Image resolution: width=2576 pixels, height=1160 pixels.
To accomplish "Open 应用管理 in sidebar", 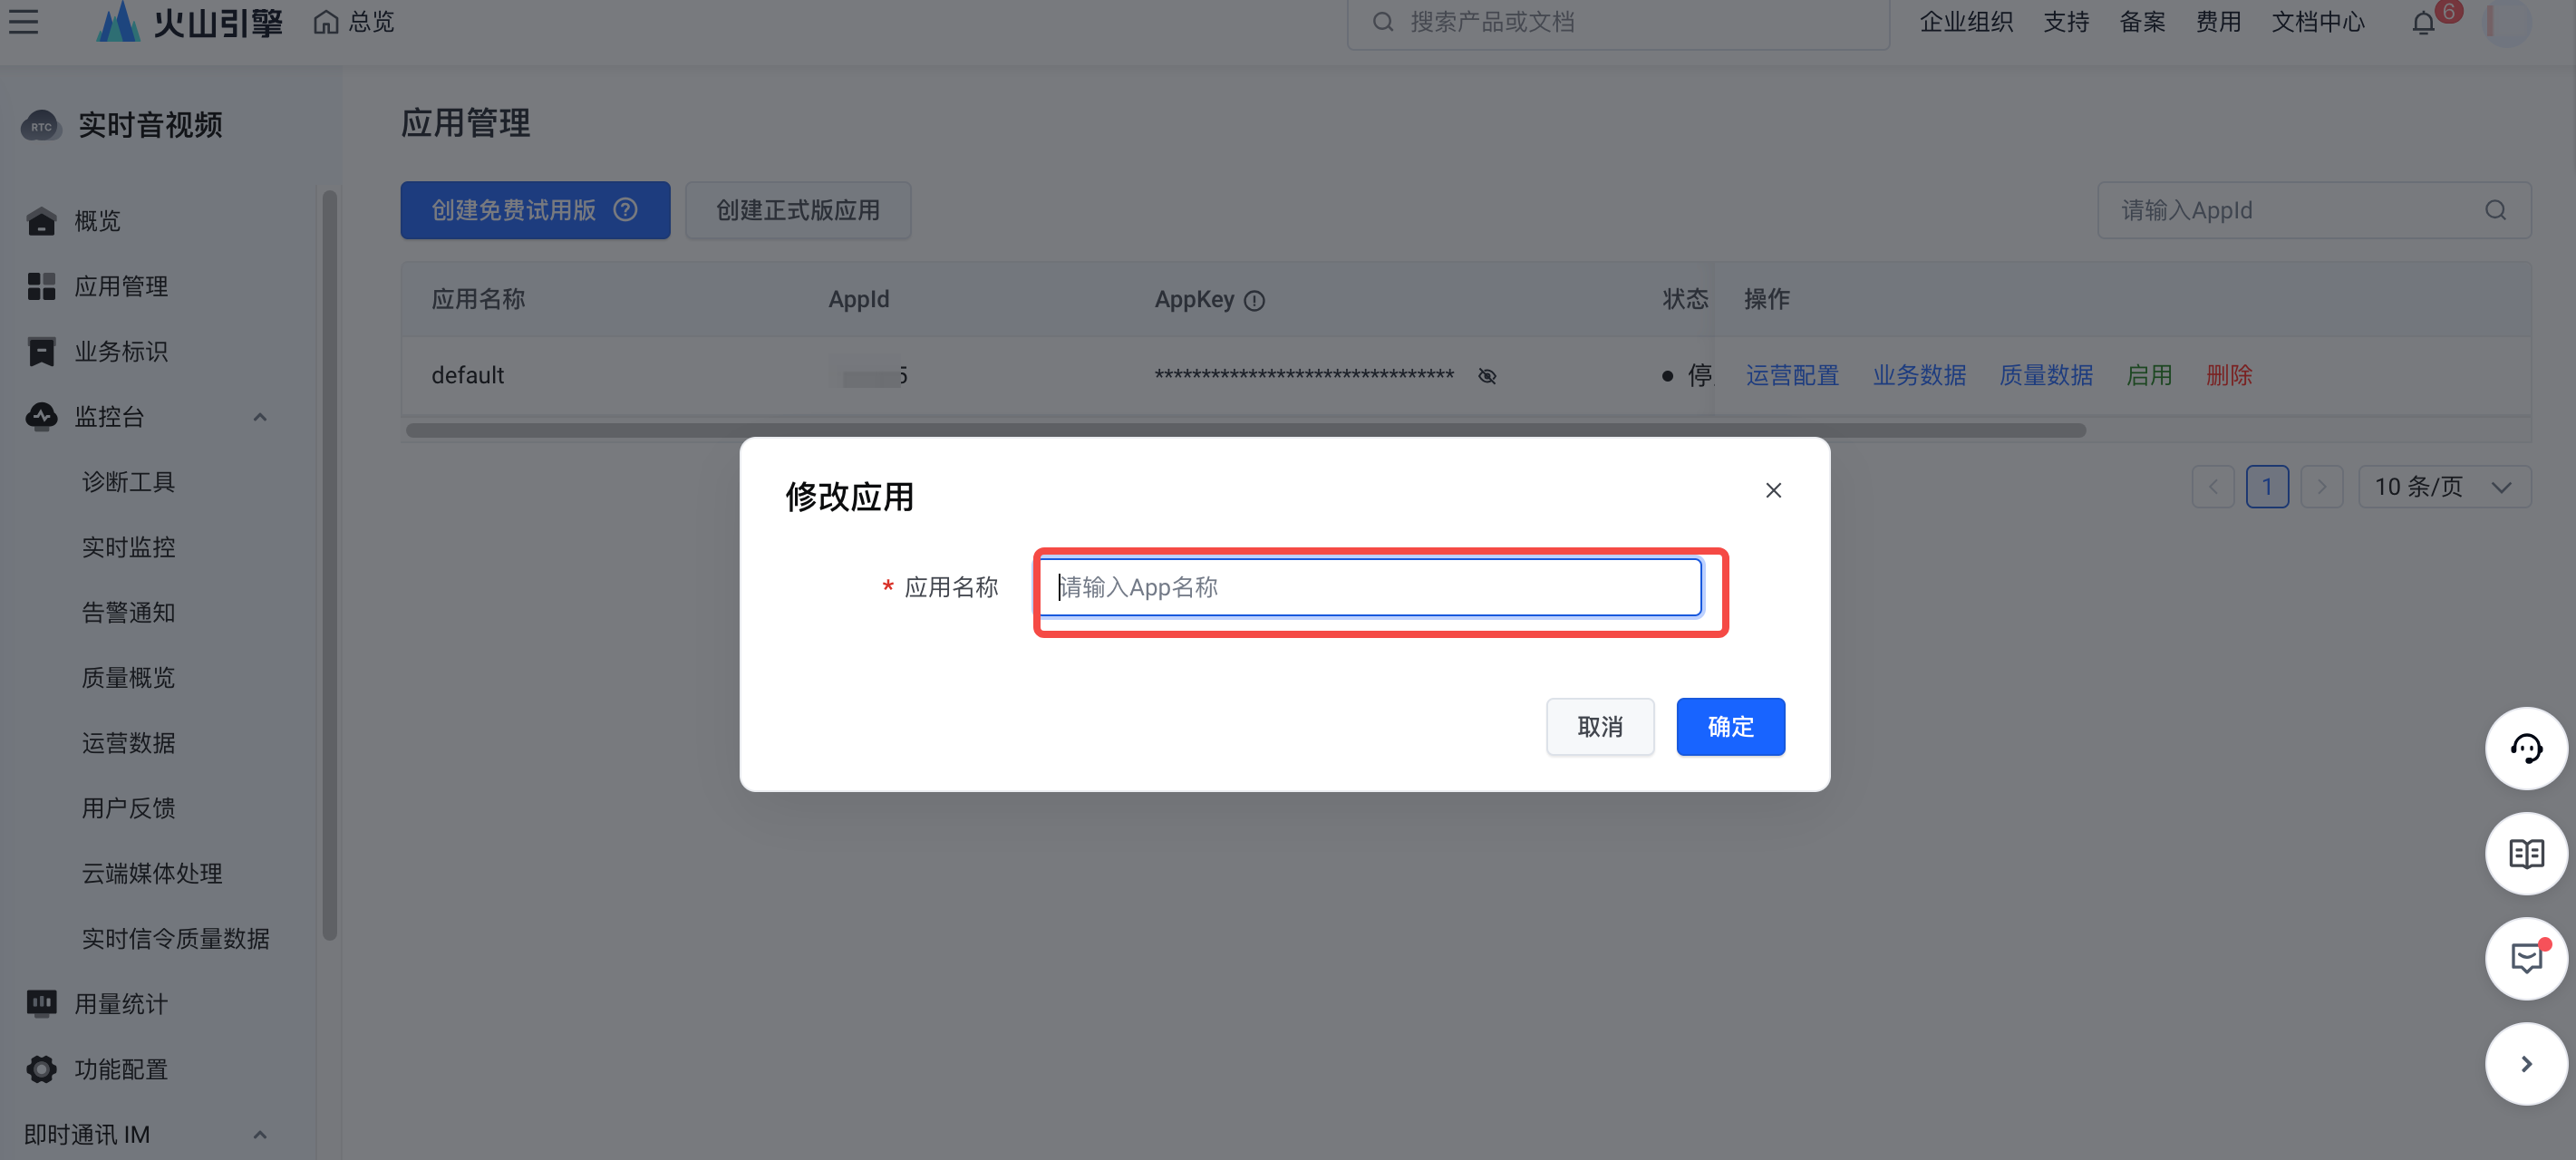I will click(x=121, y=287).
